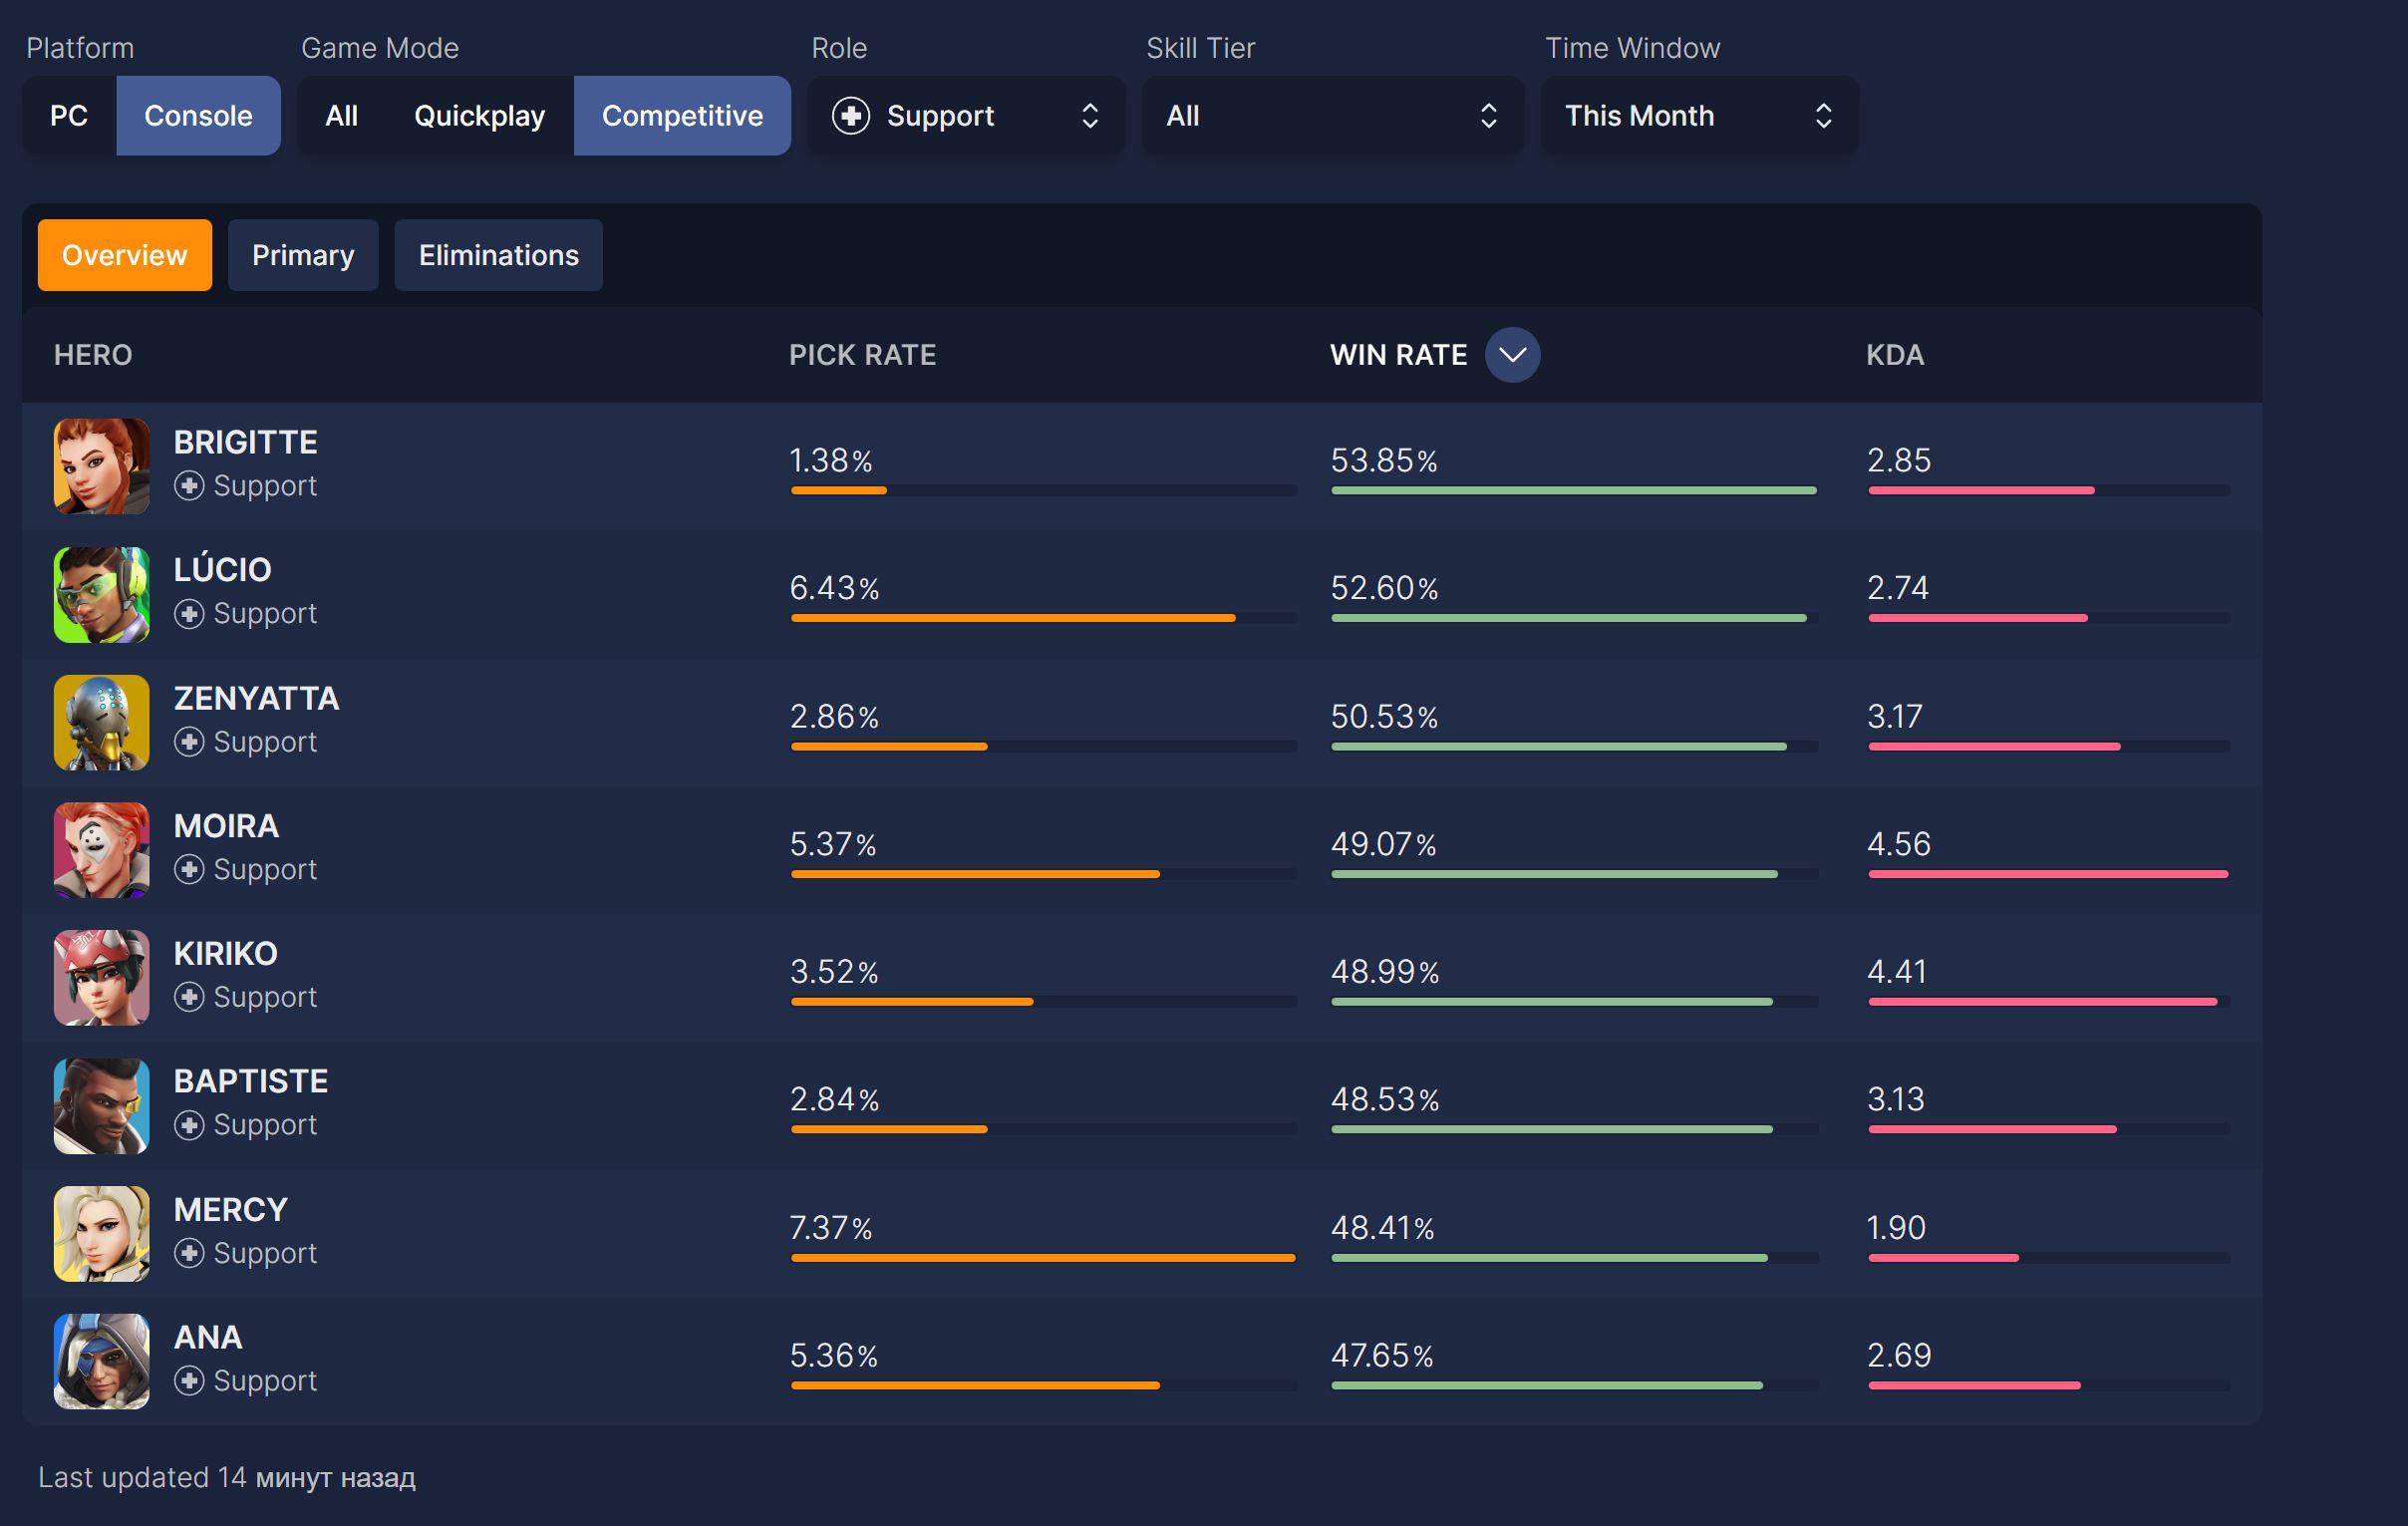Click the support role icon under Ana
Viewport: 2408px width, 1526px height.
coord(189,1381)
